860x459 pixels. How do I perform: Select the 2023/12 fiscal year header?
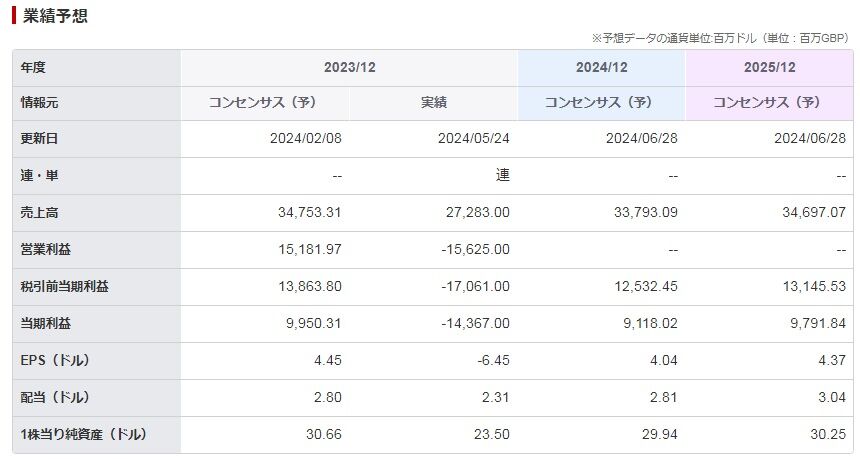point(349,67)
